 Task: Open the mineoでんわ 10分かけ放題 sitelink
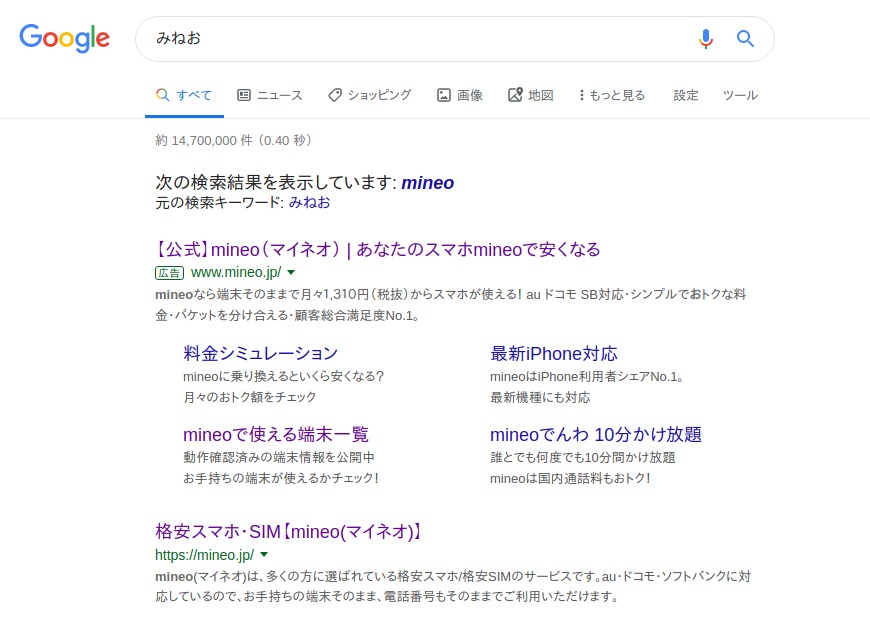[596, 434]
